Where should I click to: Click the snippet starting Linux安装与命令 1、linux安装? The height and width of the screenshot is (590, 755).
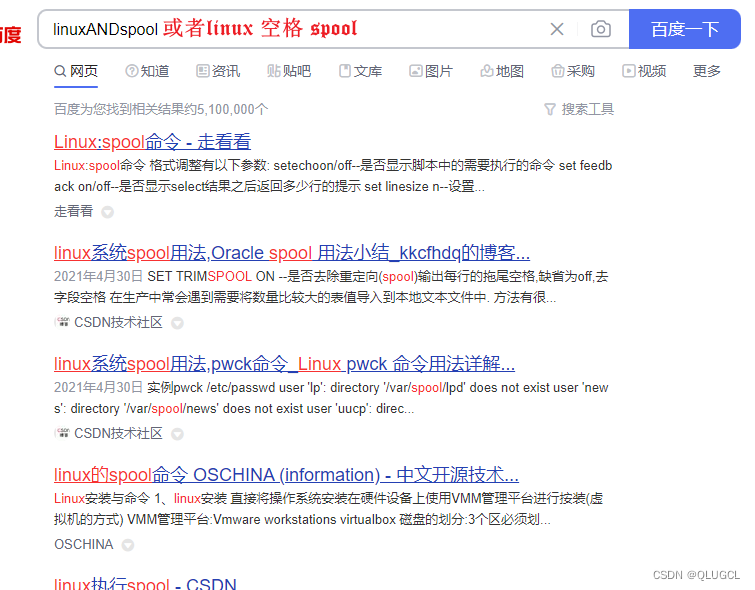click(x=328, y=509)
